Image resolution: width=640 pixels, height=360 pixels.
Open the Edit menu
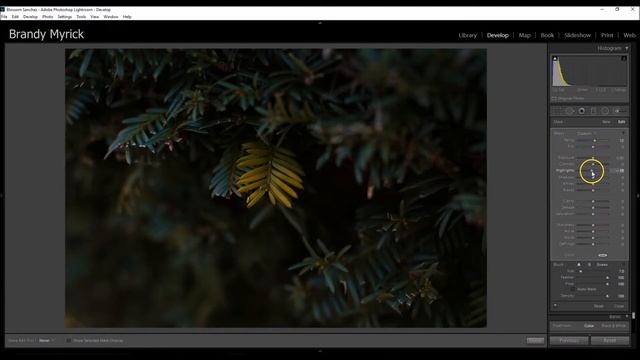click(x=15, y=17)
